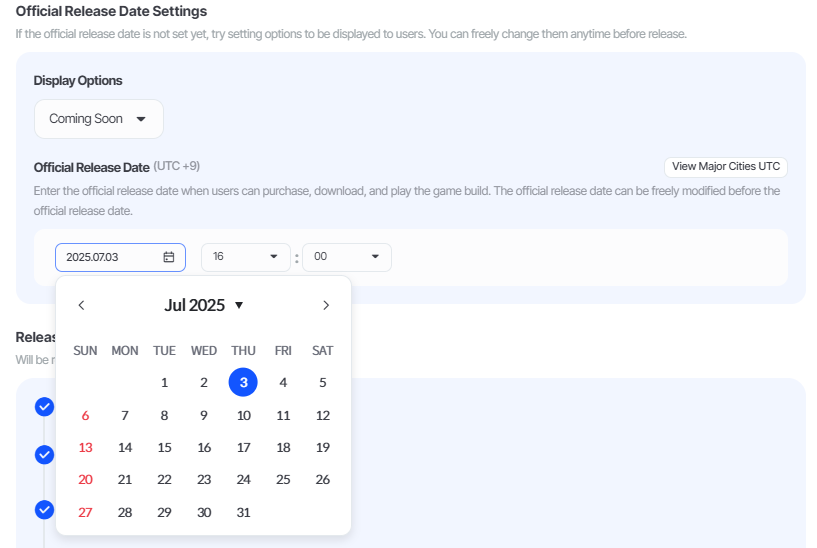817x548 pixels.
Task: Click the WED weekday header
Action: (204, 351)
